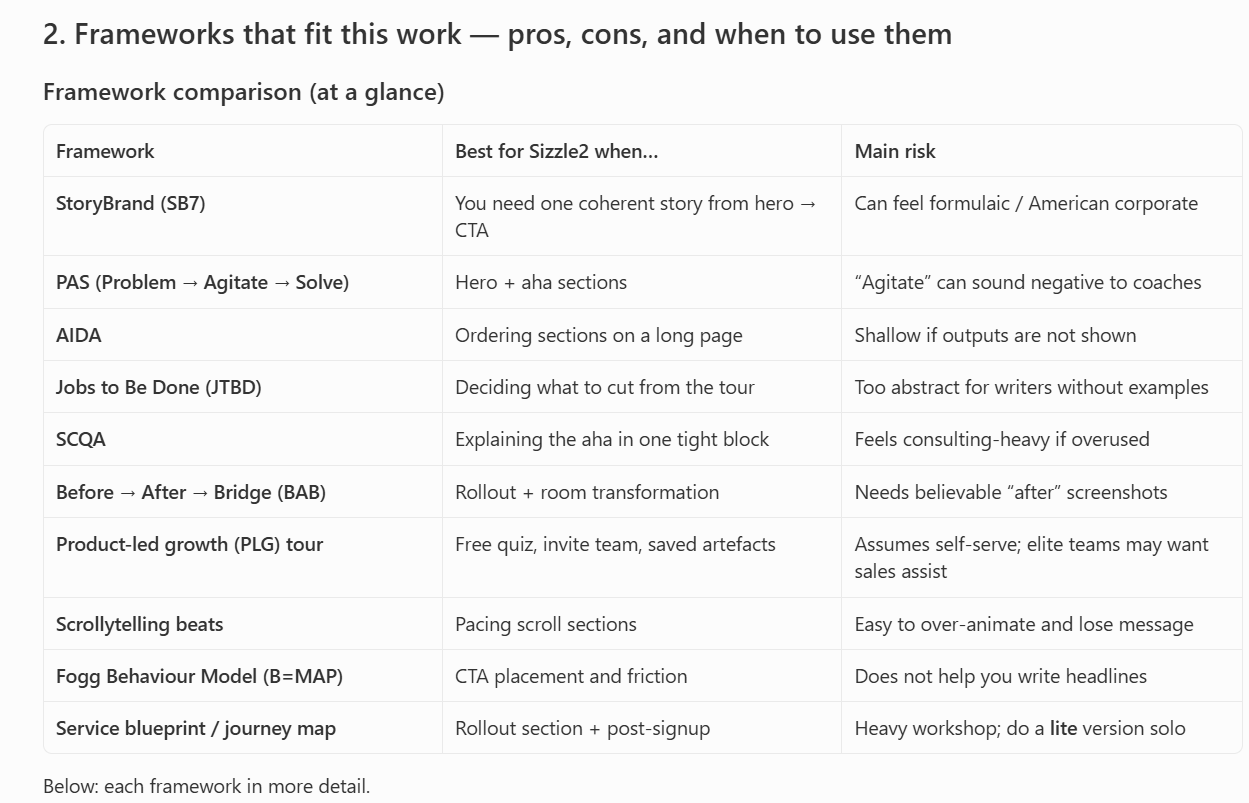The image size is (1249, 803).
Task: Select the StoryBrand (SB7) row label
Action: coord(130,203)
